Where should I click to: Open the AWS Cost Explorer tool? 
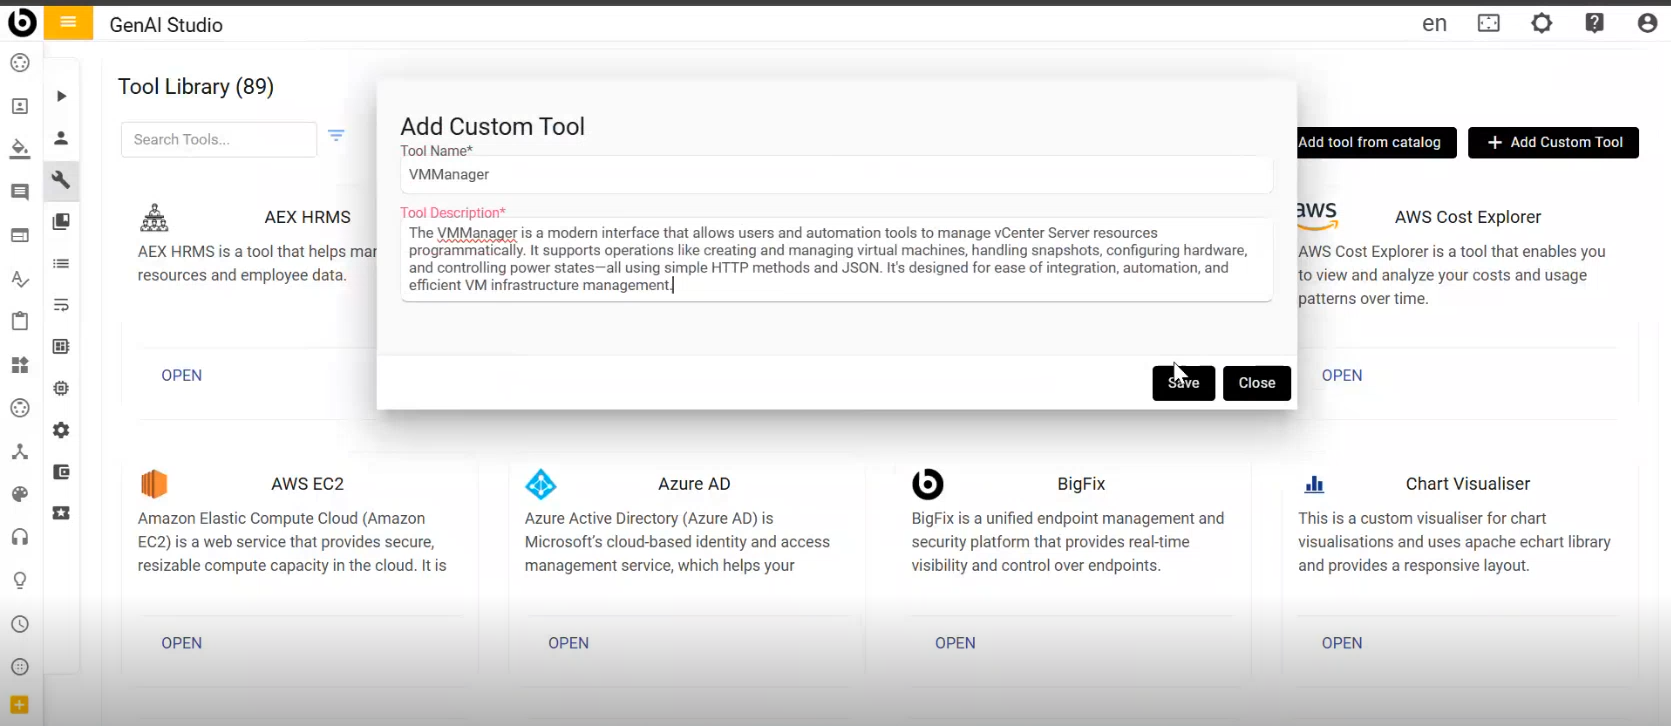click(1342, 375)
